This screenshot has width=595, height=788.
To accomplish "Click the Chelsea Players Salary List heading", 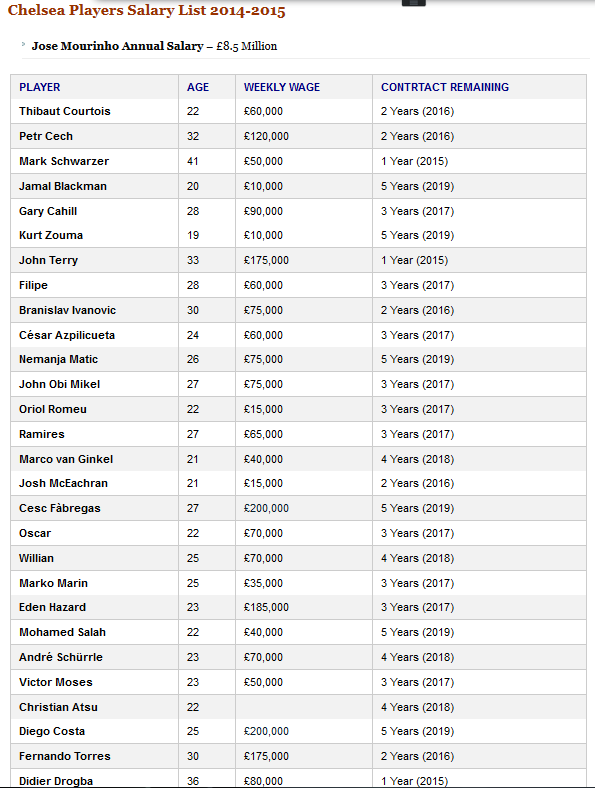I will (146, 11).
